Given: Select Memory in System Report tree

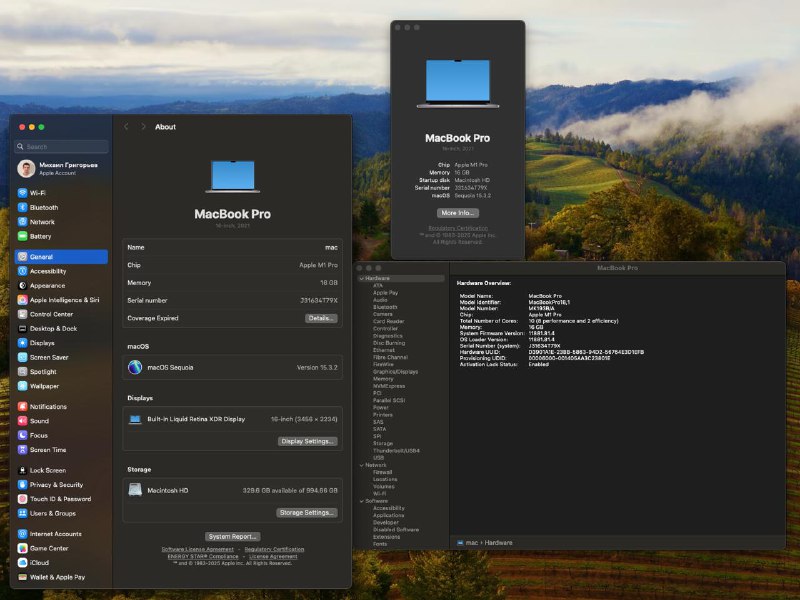Looking at the screenshot, I should pos(383,379).
